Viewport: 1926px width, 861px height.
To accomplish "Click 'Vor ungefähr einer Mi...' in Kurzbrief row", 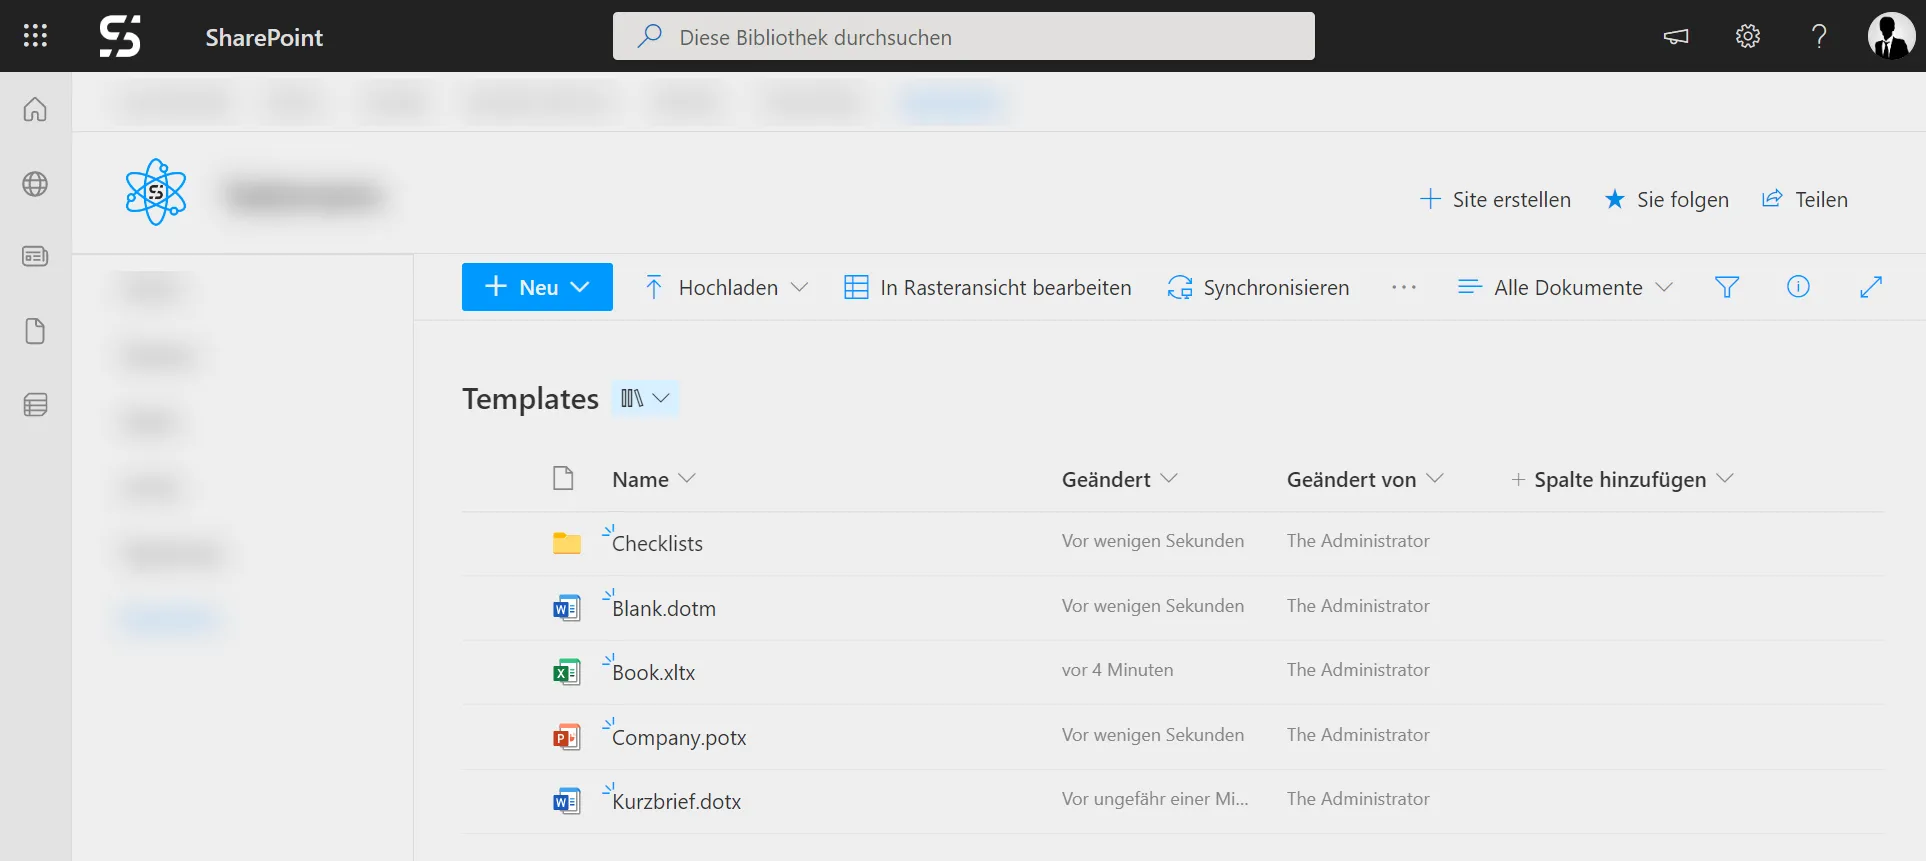I will (x=1155, y=799).
